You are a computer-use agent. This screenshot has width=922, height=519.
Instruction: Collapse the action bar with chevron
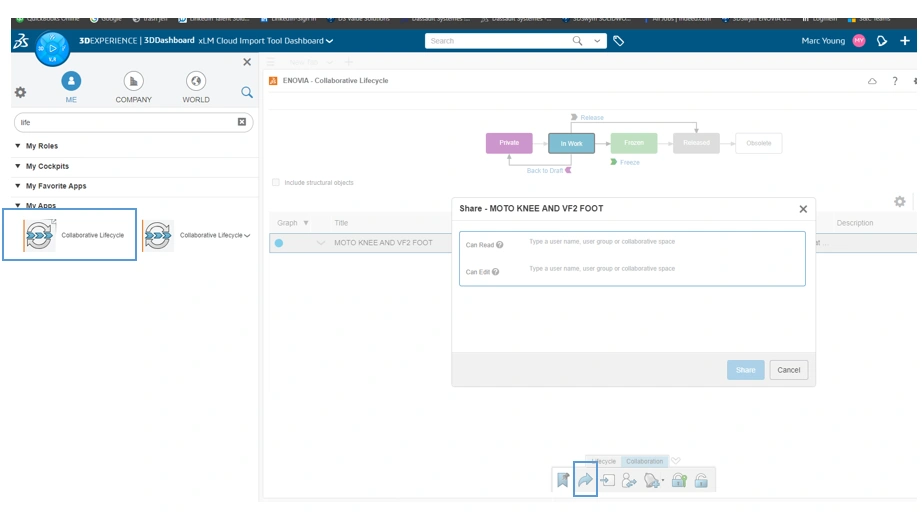coord(676,461)
